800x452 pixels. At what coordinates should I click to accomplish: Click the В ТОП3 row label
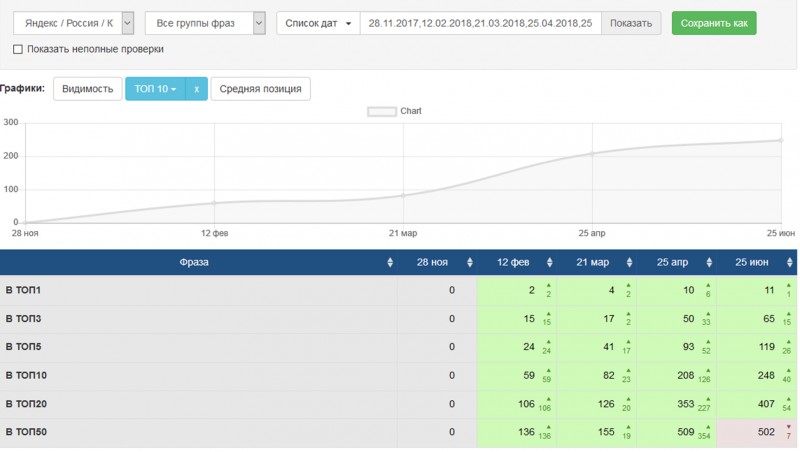click(x=23, y=319)
